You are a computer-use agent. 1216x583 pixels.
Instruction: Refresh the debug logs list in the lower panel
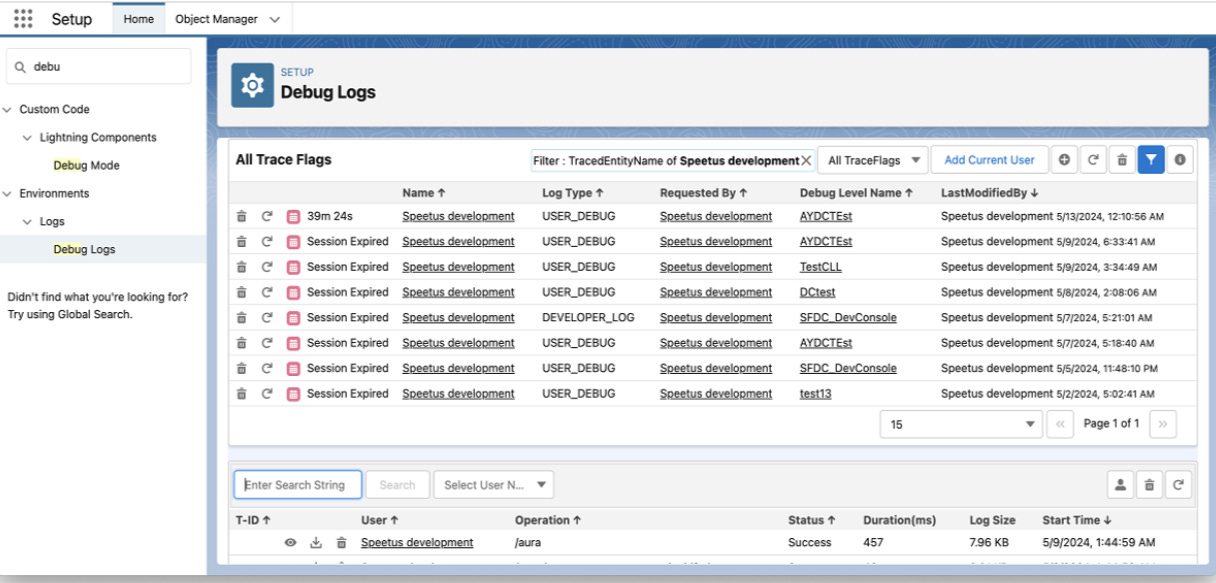pyautogui.click(x=1179, y=485)
